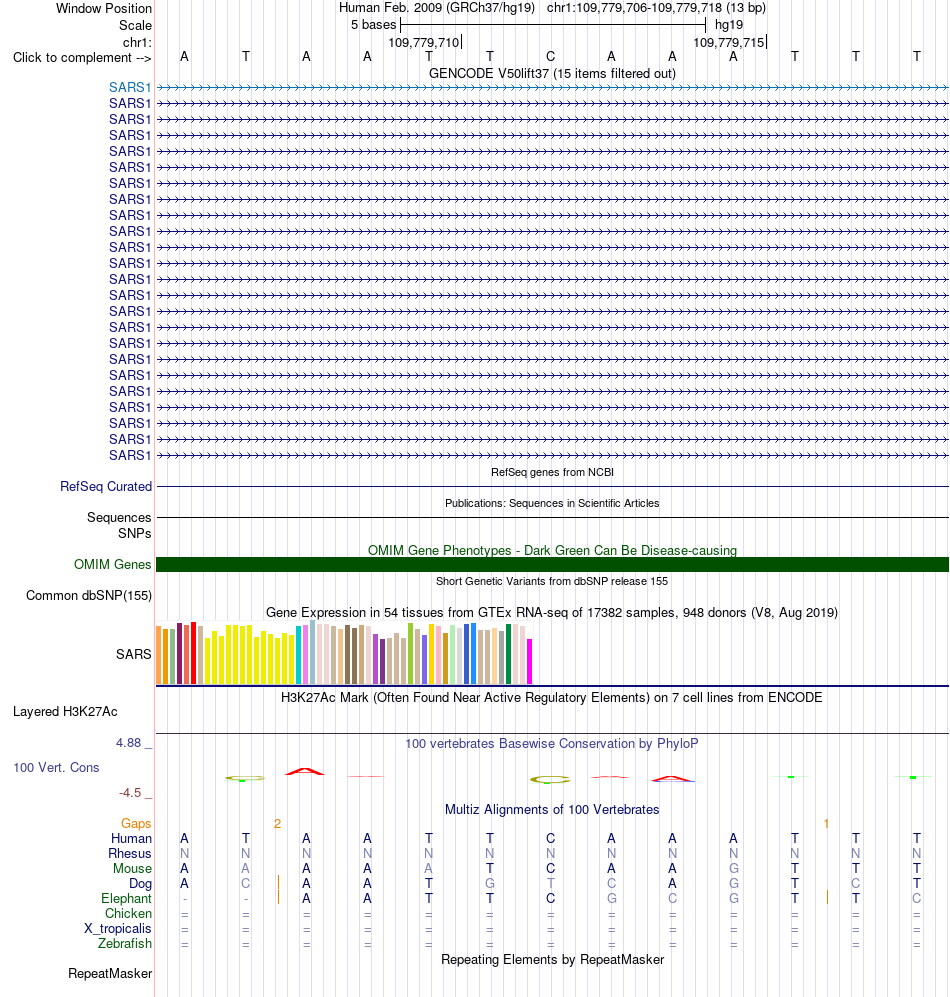Click the 109,779,710 coordinate tick
The image size is (950, 997).
(x=424, y=43)
